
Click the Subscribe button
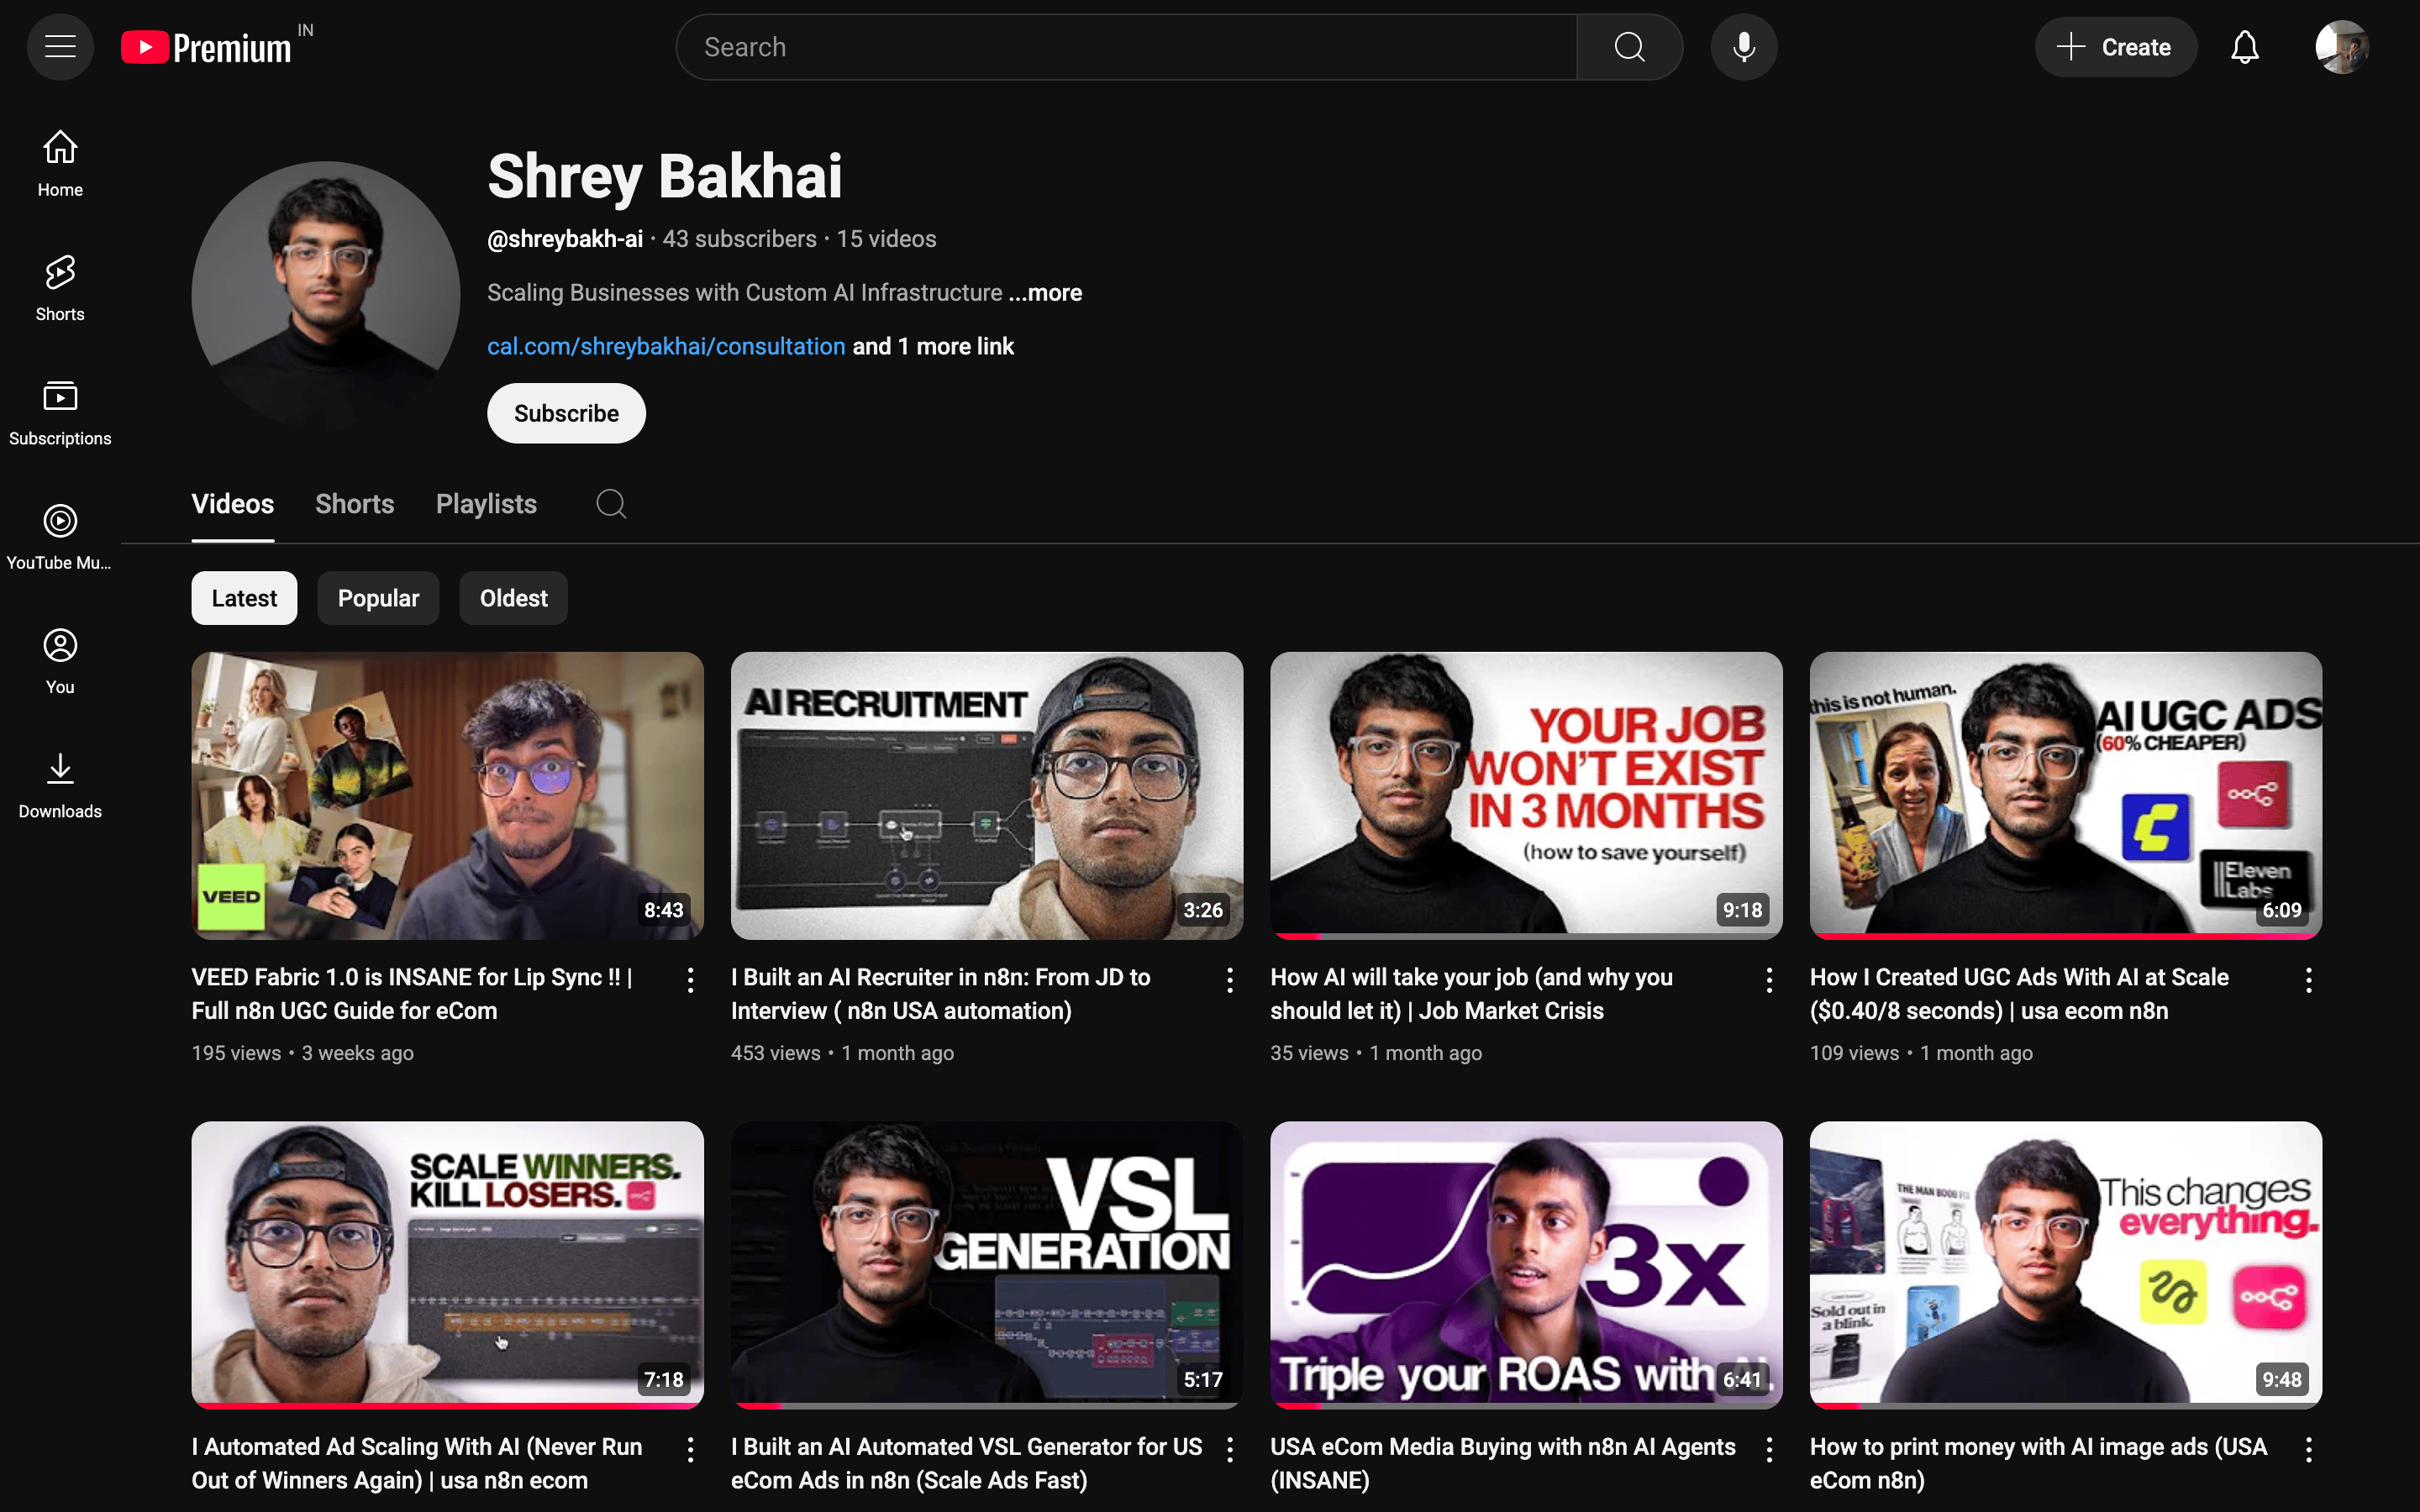tap(566, 413)
